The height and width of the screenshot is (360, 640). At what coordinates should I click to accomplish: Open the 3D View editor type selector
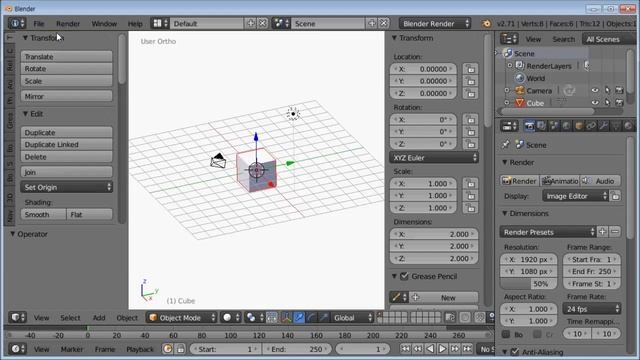(x=17, y=318)
